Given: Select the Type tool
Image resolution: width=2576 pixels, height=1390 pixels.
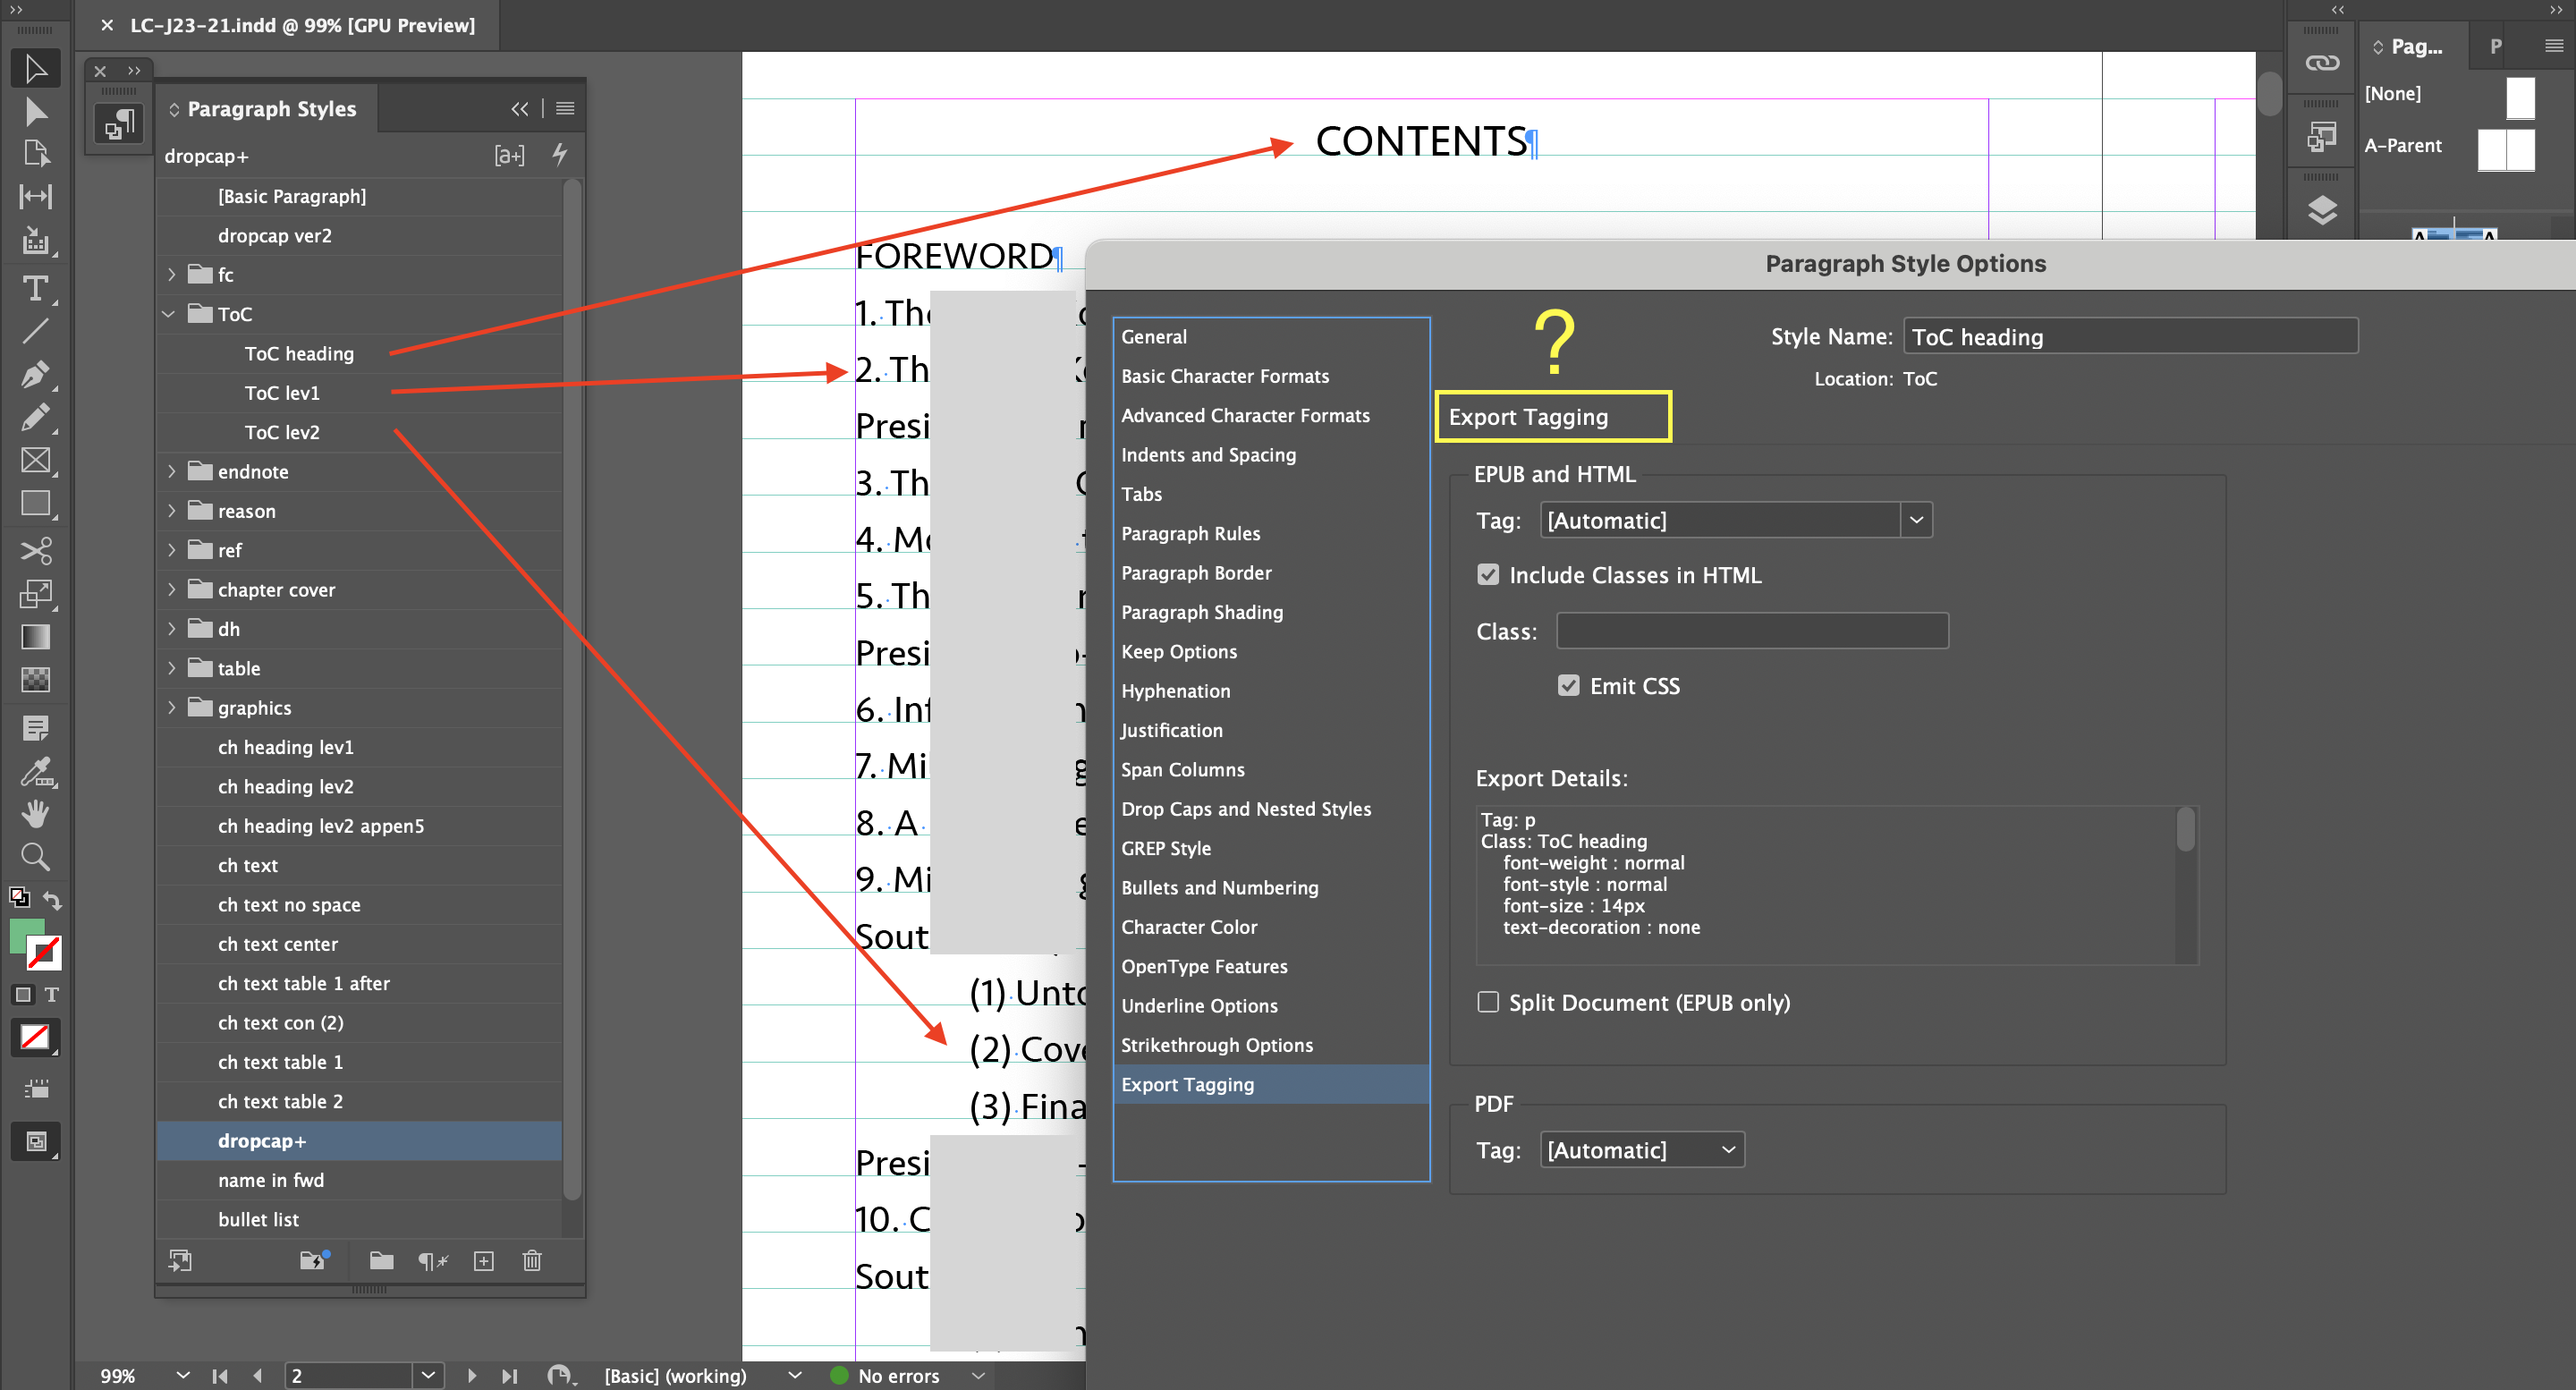Looking at the screenshot, I should point(36,290).
